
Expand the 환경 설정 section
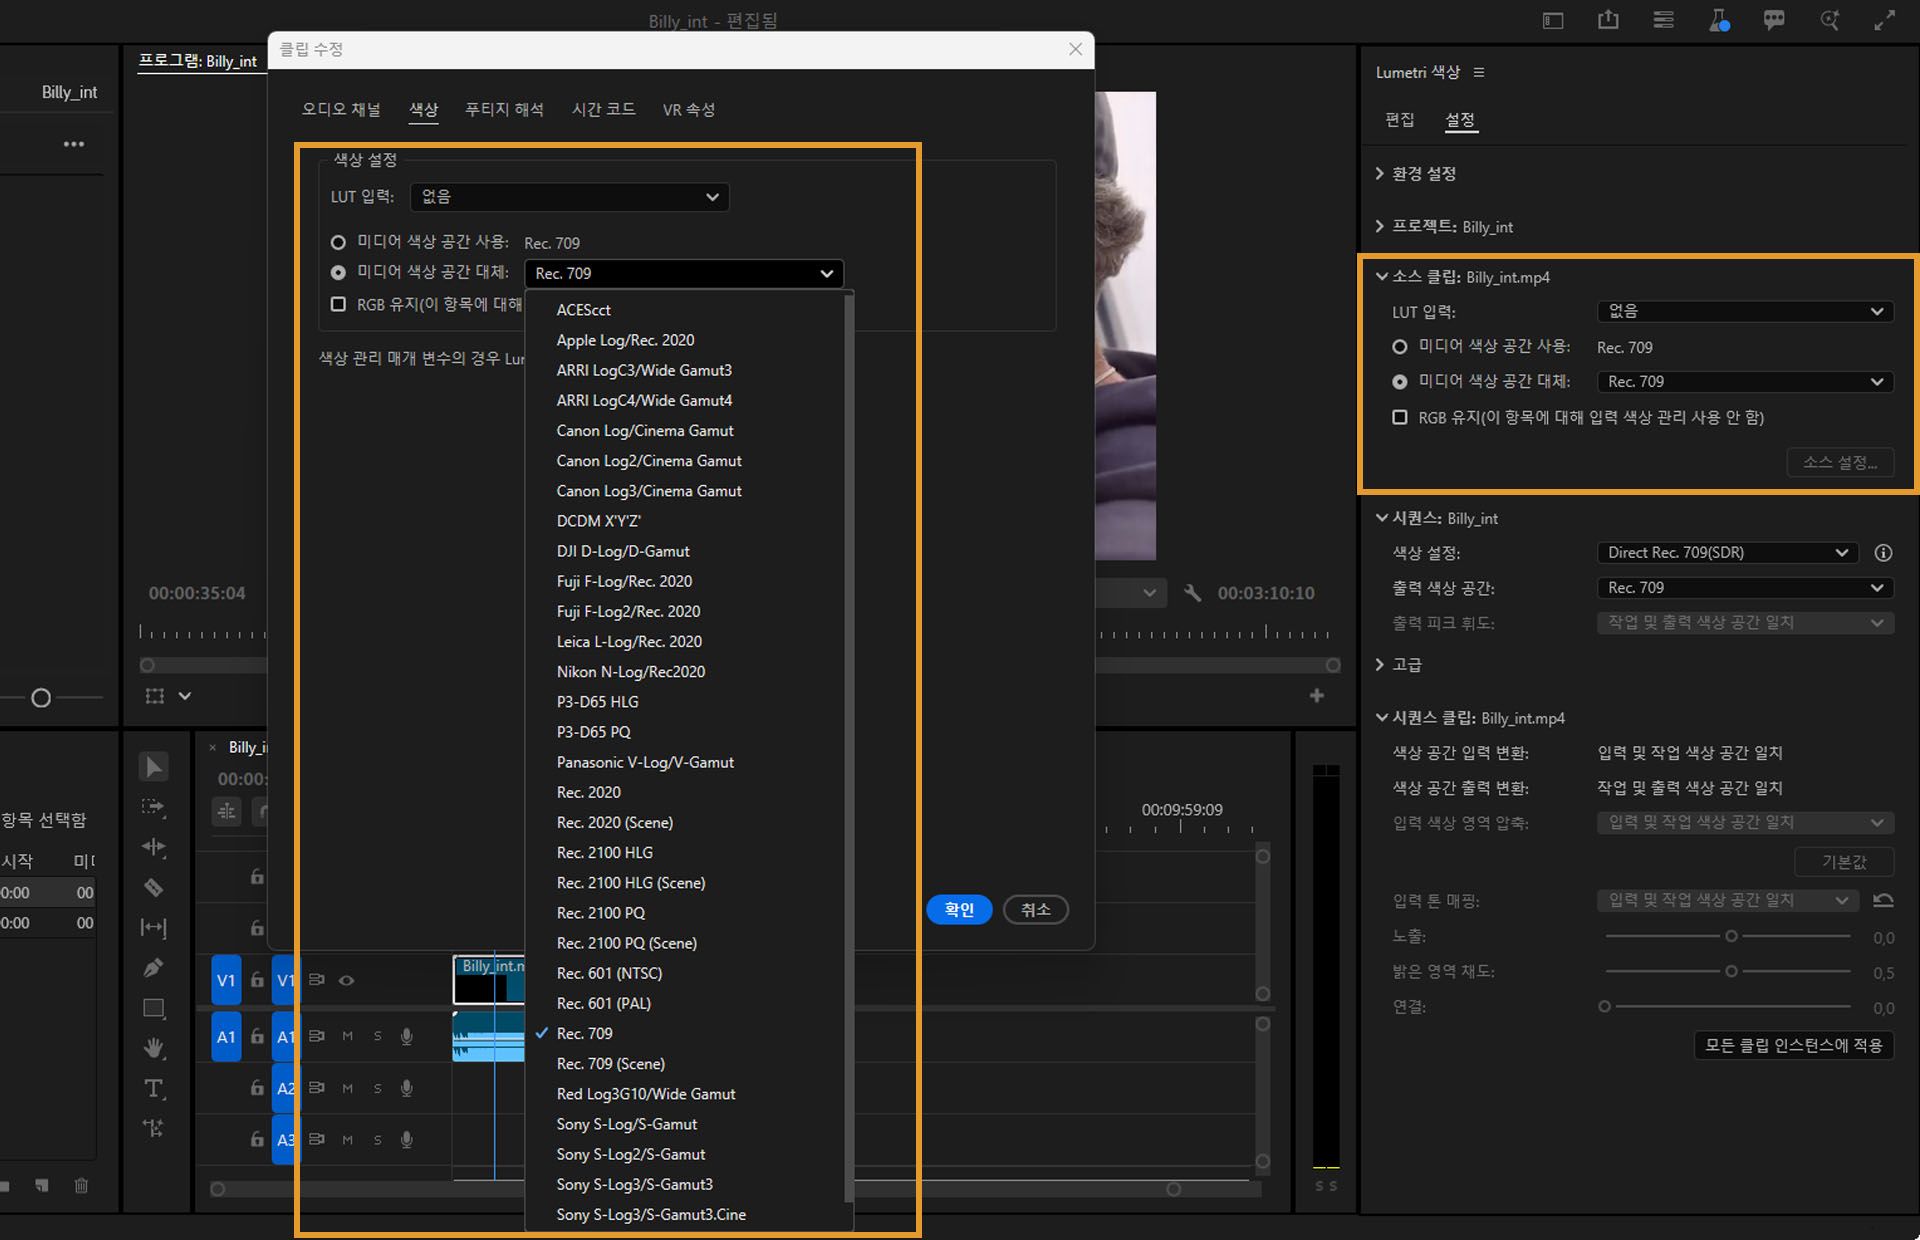pyautogui.click(x=1423, y=174)
